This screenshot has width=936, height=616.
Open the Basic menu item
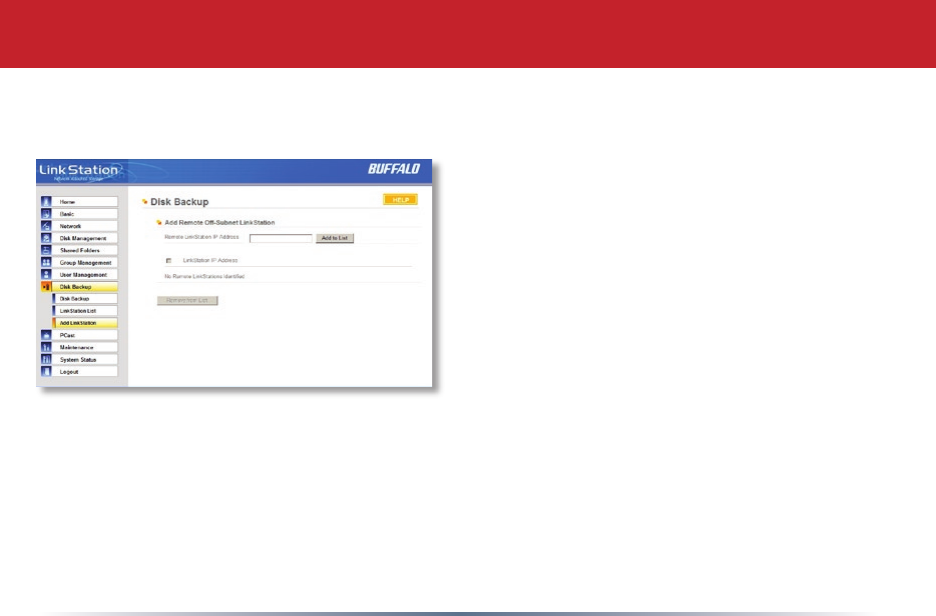click(85, 214)
